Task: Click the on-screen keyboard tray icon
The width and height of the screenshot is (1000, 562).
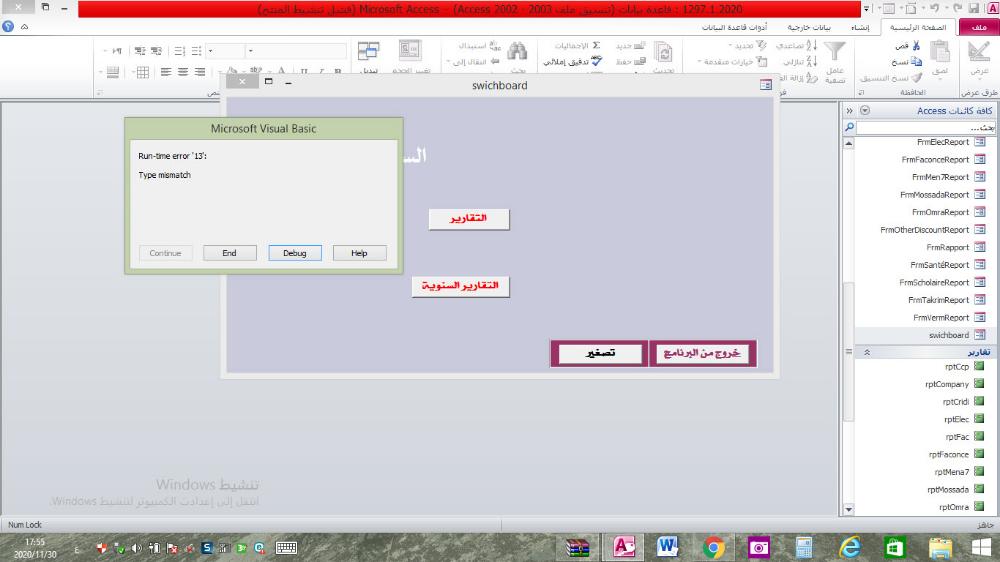Action: tap(286, 547)
